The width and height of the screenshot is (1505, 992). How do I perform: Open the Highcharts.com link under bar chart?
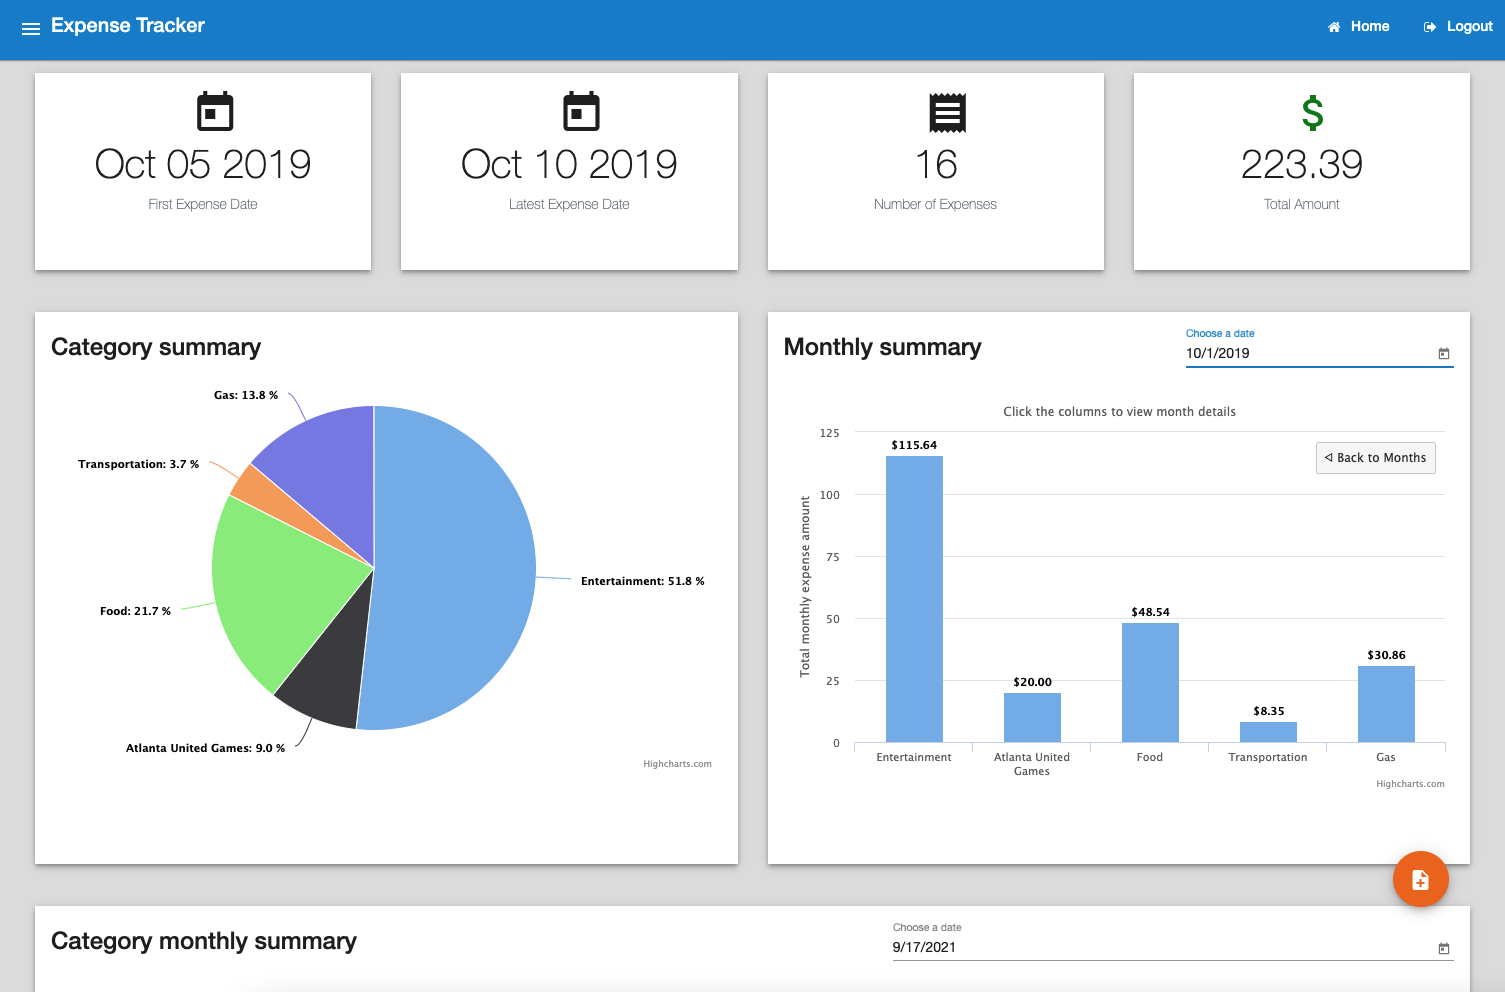pos(1410,784)
